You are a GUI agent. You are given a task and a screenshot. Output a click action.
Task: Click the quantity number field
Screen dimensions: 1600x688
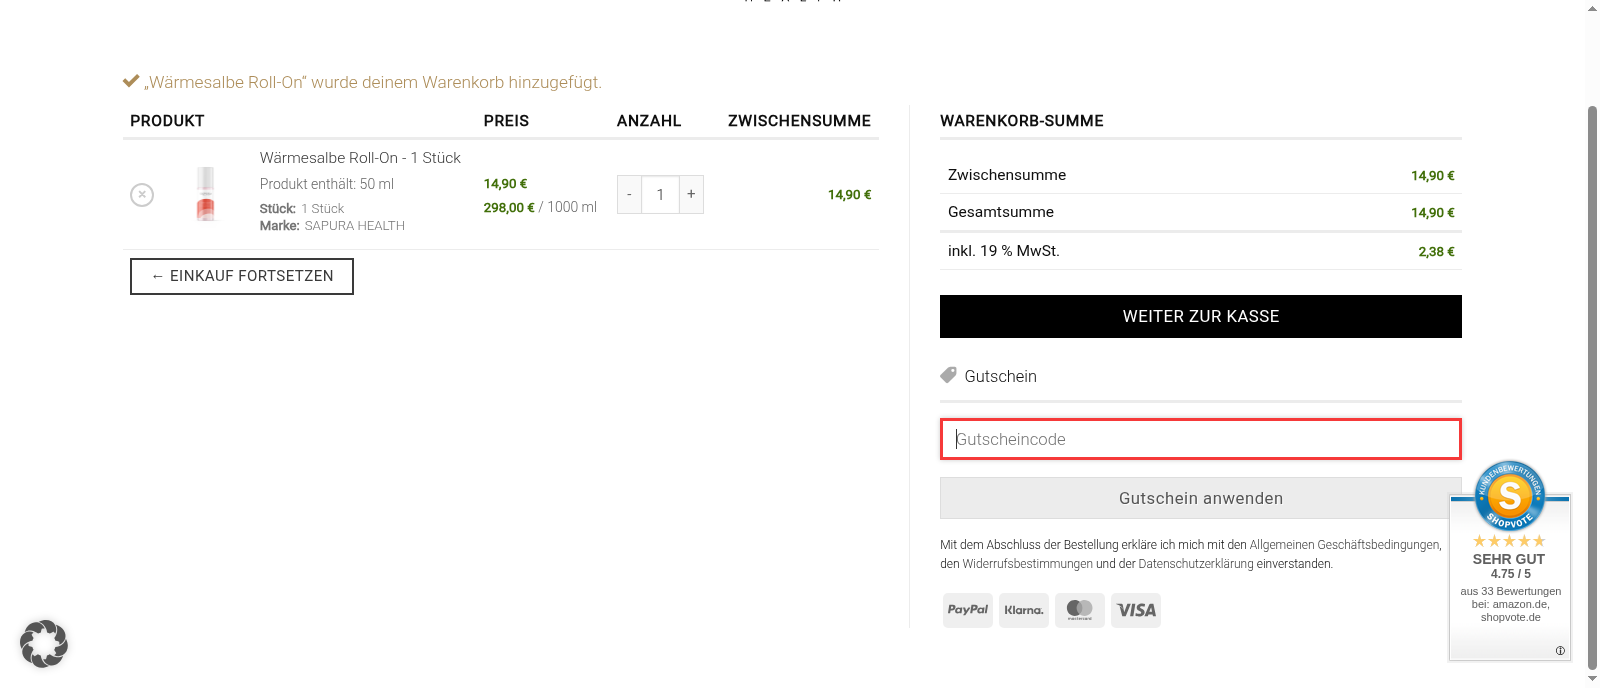point(660,195)
